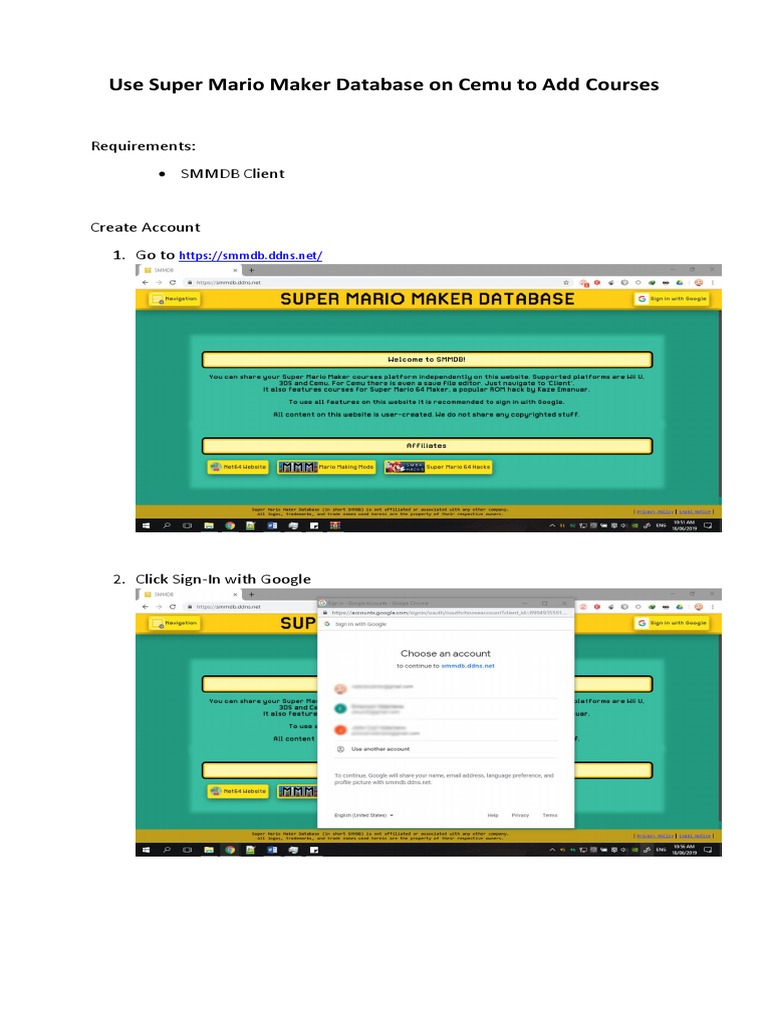Image resolution: width=768 pixels, height=1024 pixels.
Task: Click browser back arrow in step 2 screenshot
Action: (145, 607)
